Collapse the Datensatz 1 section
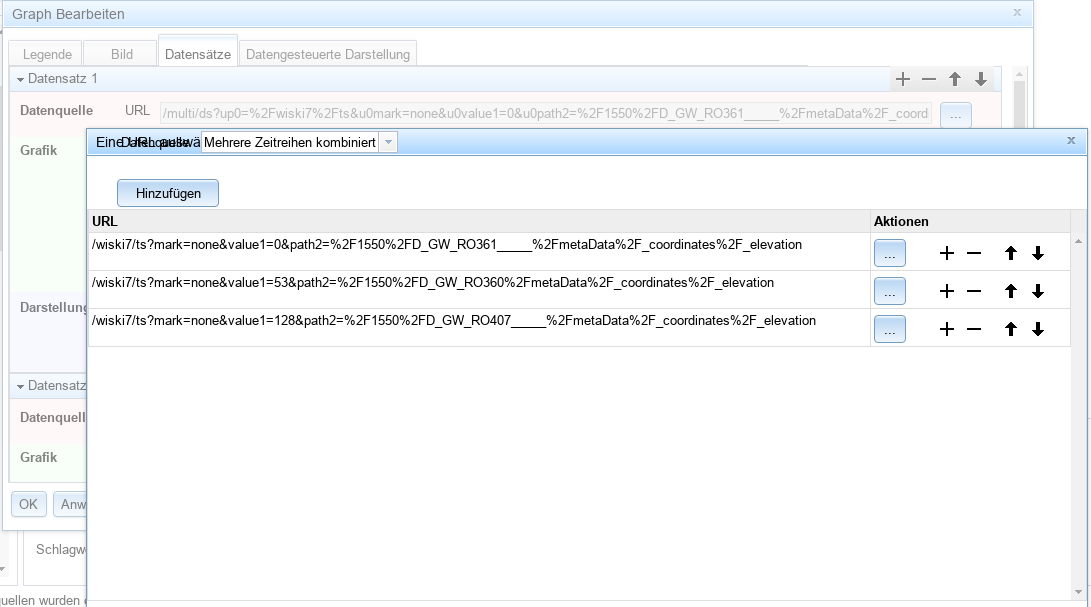 click(20, 79)
